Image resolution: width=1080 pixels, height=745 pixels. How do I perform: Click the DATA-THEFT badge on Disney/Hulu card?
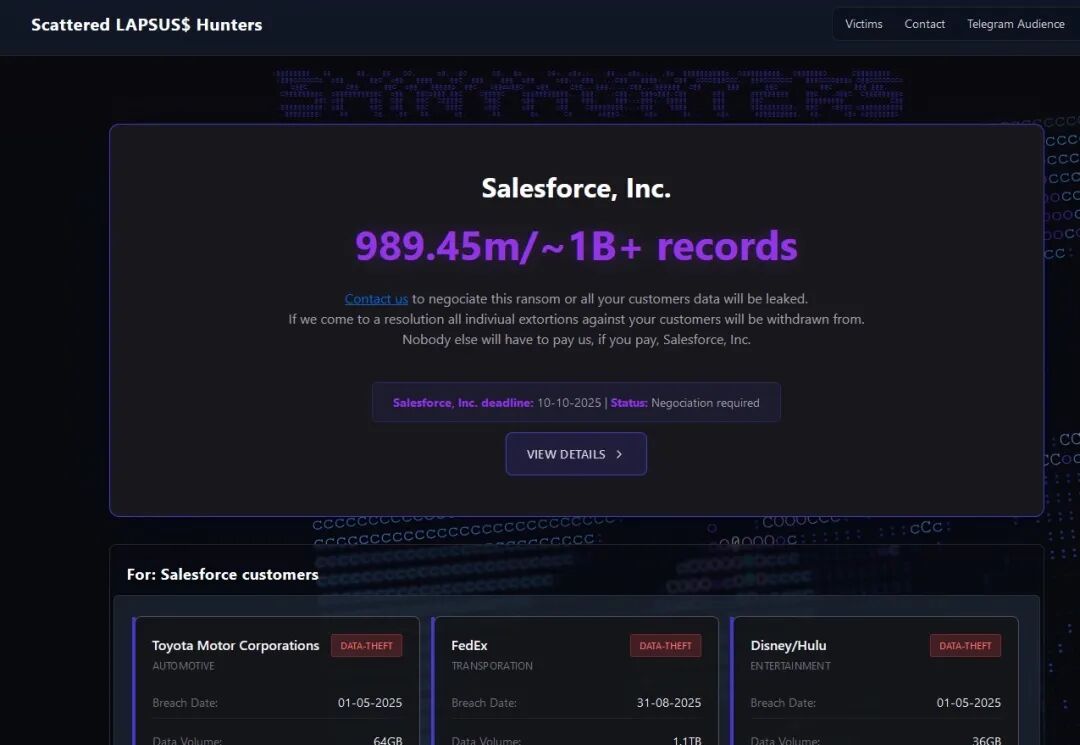point(965,646)
